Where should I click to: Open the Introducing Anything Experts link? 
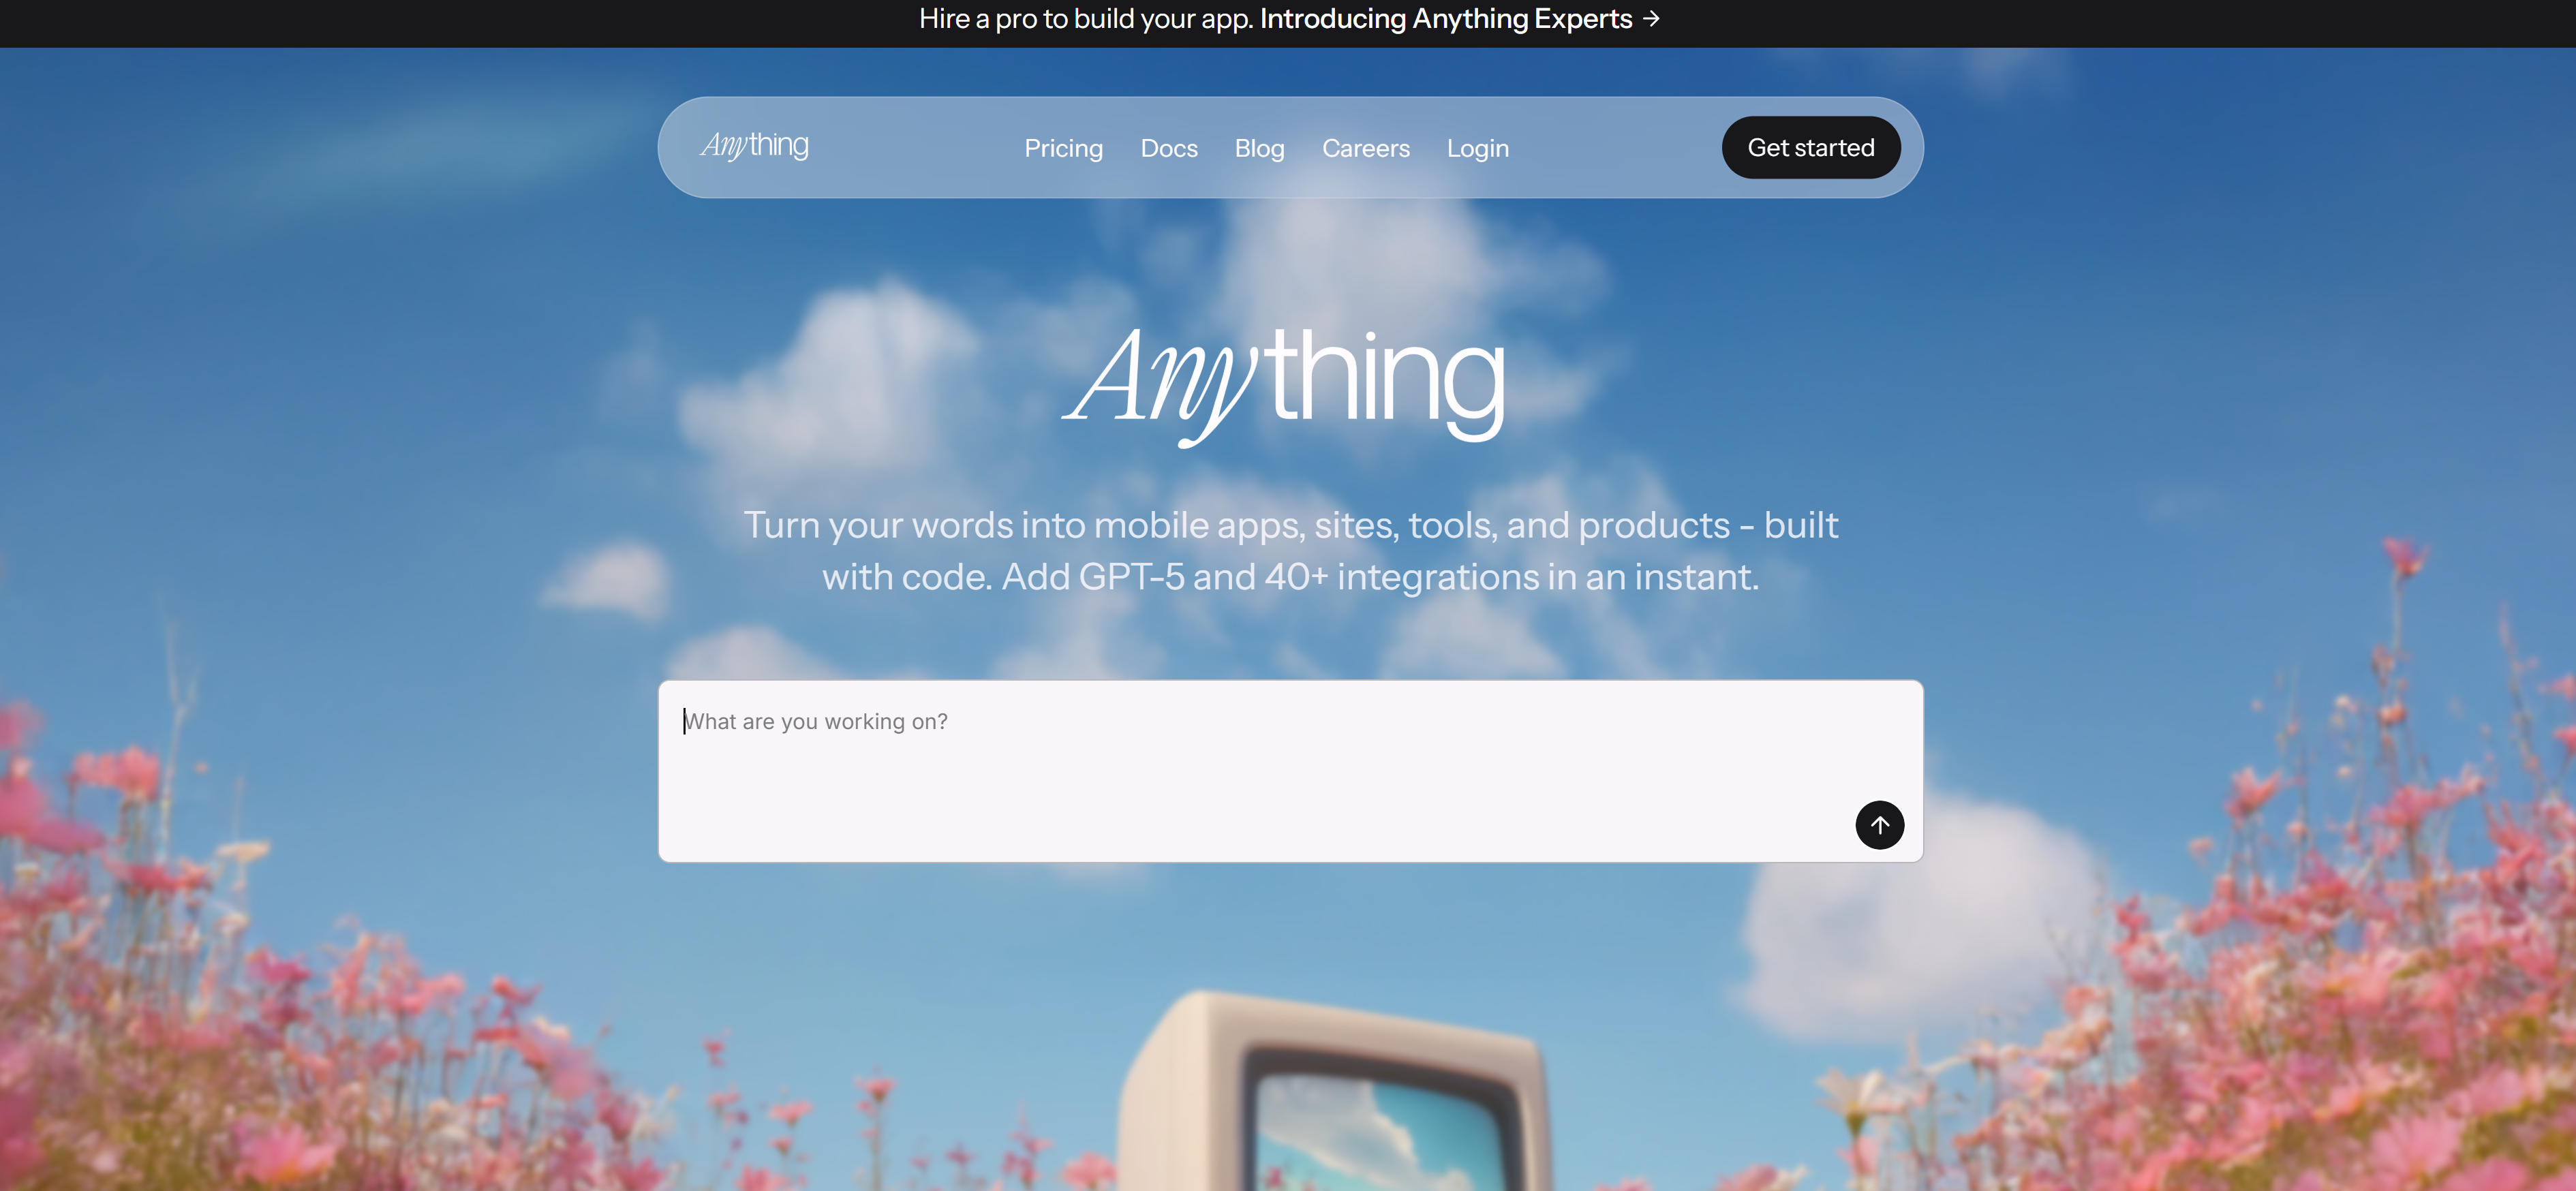coord(1445,19)
